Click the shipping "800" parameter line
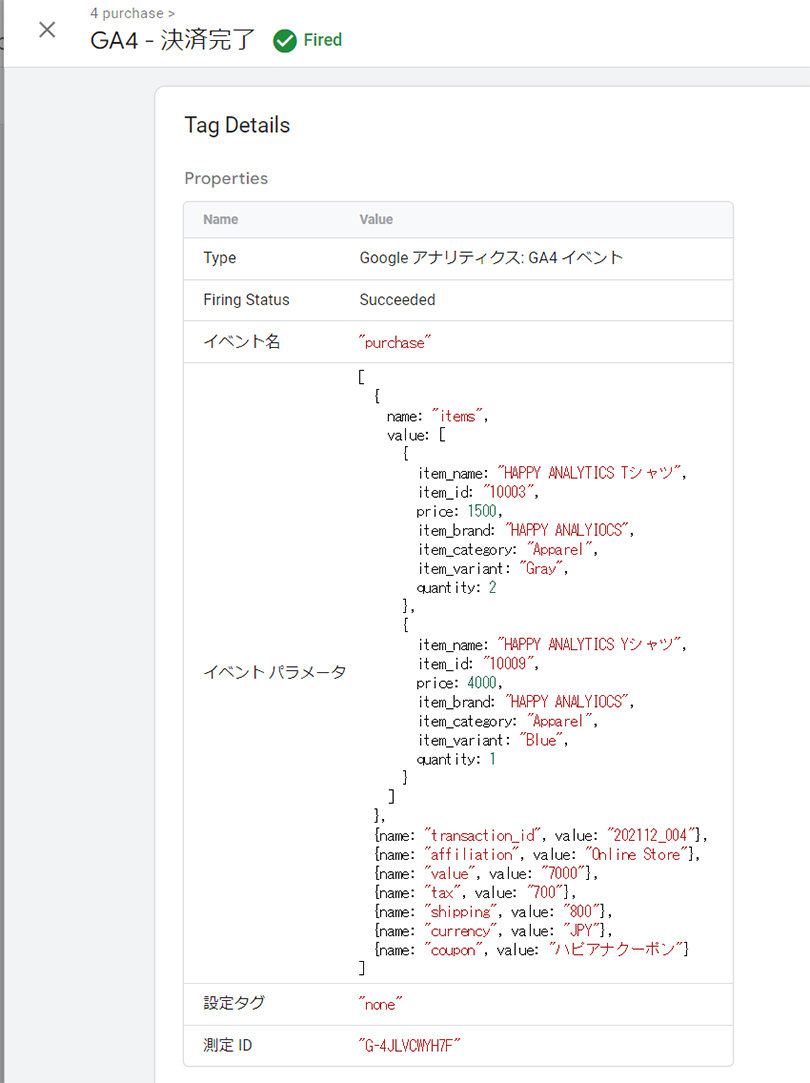The width and height of the screenshot is (810, 1083). 493,912
